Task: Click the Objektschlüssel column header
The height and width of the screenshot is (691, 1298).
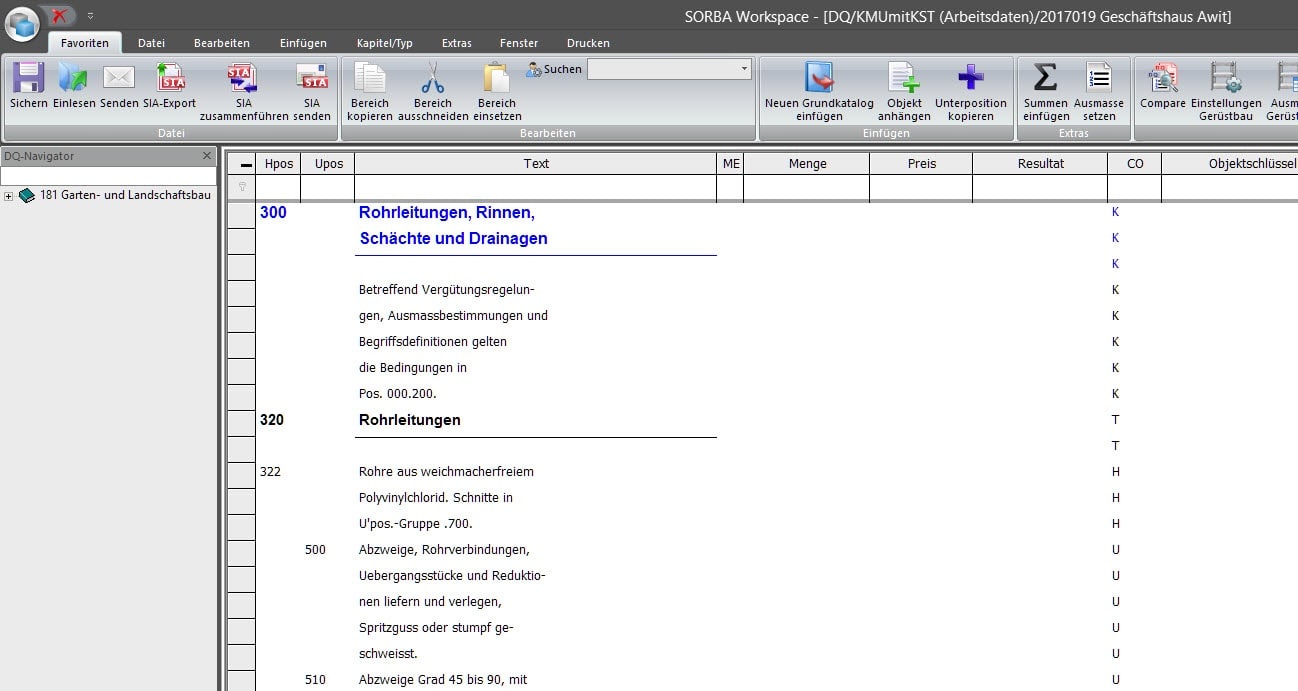Action: coord(1230,163)
